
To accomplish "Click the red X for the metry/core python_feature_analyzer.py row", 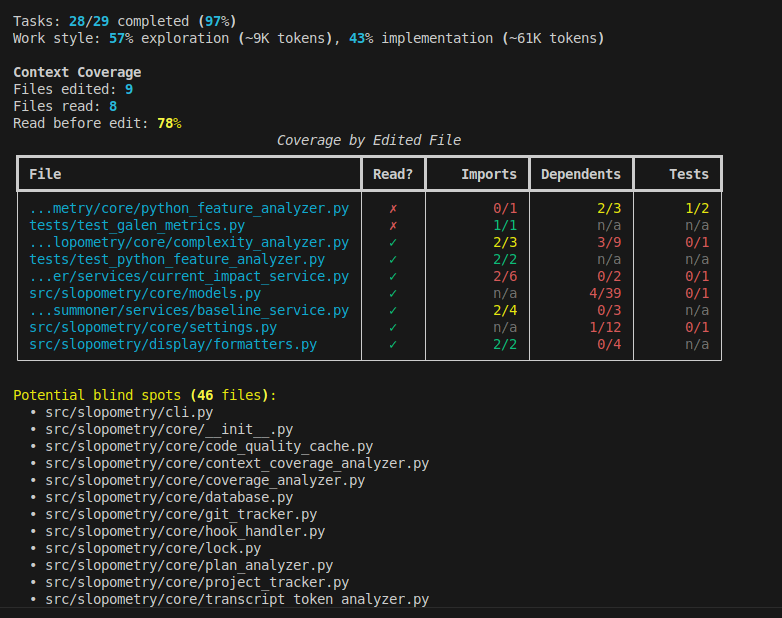I will [x=393, y=208].
